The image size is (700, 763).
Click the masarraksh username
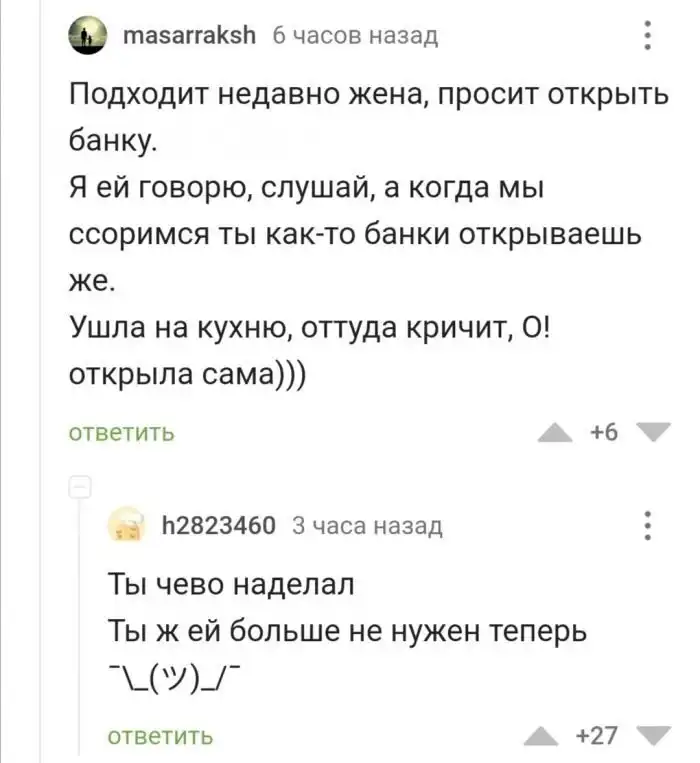[189, 37]
